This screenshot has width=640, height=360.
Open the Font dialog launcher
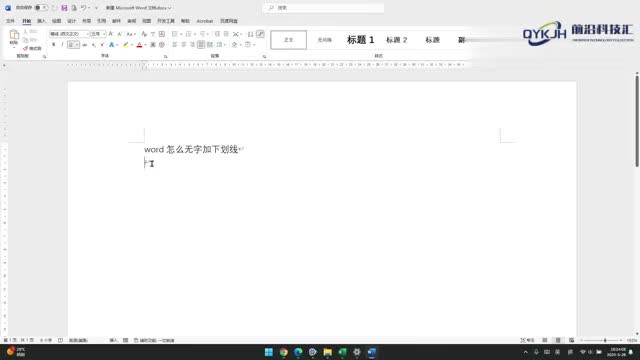click(165, 56)
